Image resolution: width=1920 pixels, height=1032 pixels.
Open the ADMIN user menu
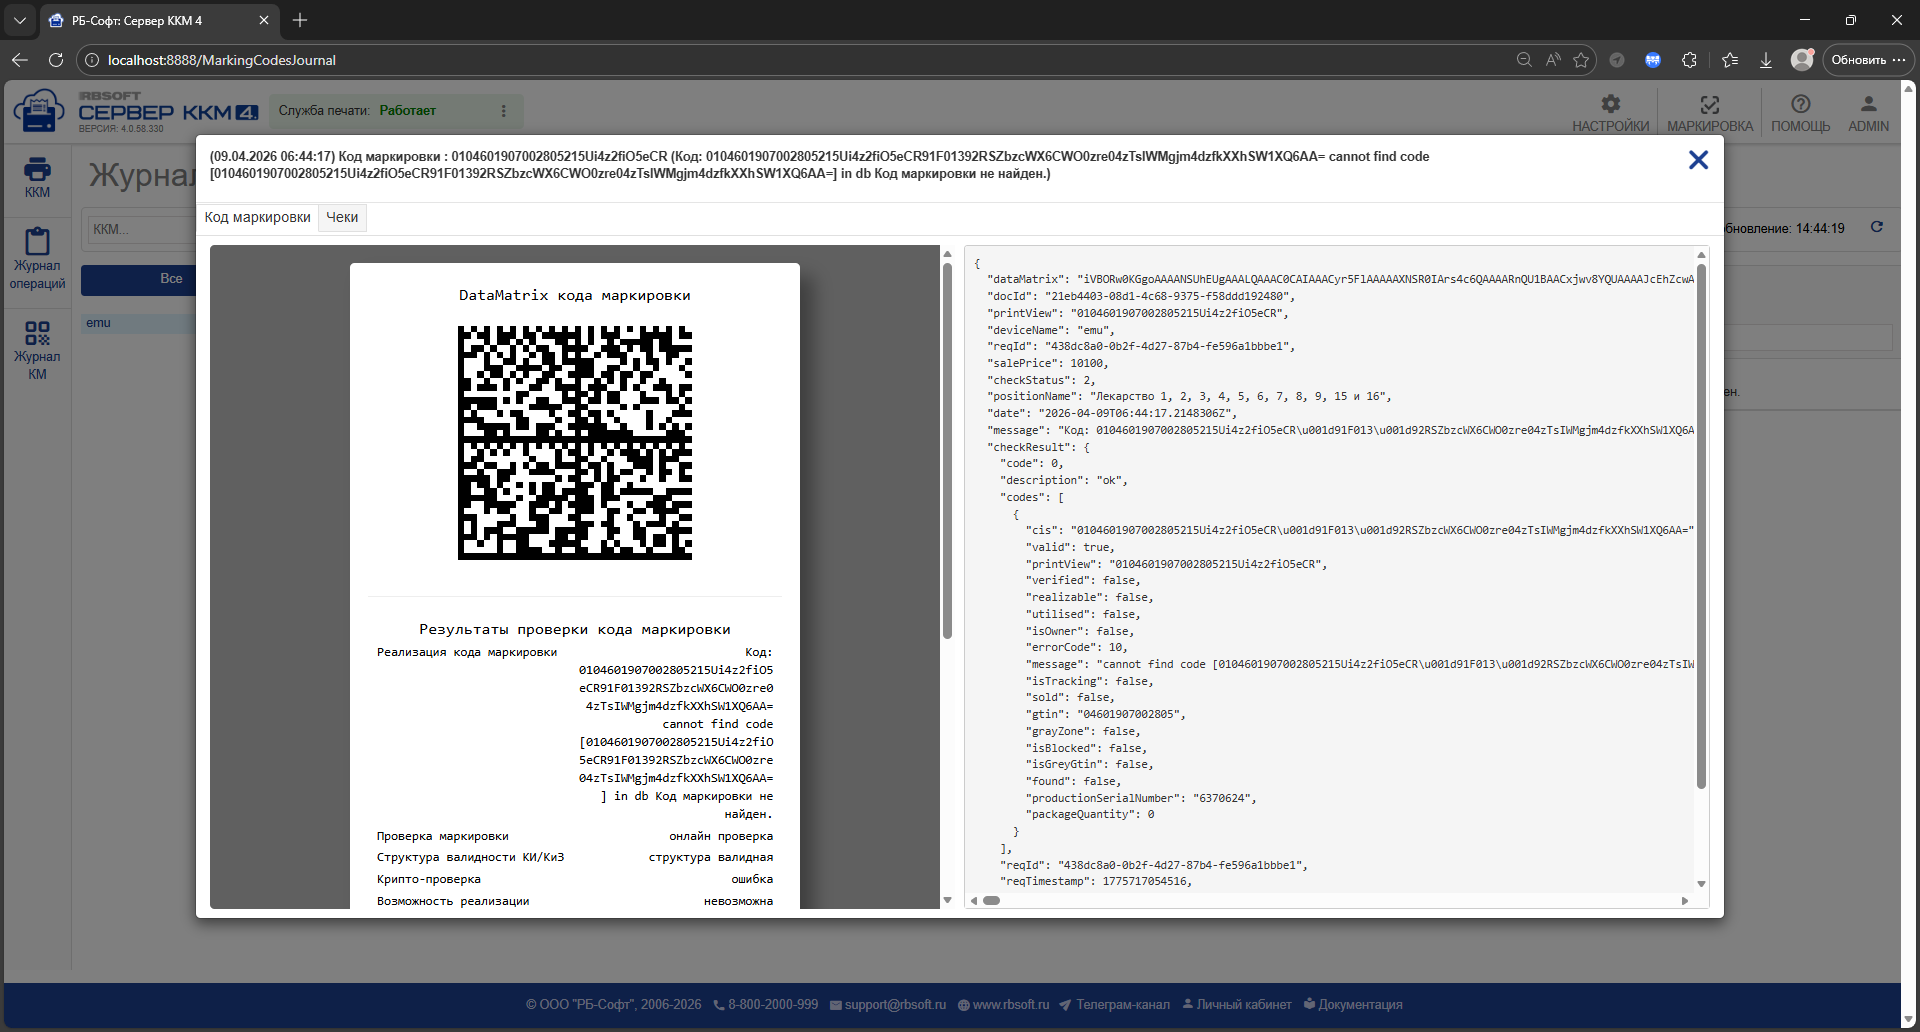point(1868,113)
